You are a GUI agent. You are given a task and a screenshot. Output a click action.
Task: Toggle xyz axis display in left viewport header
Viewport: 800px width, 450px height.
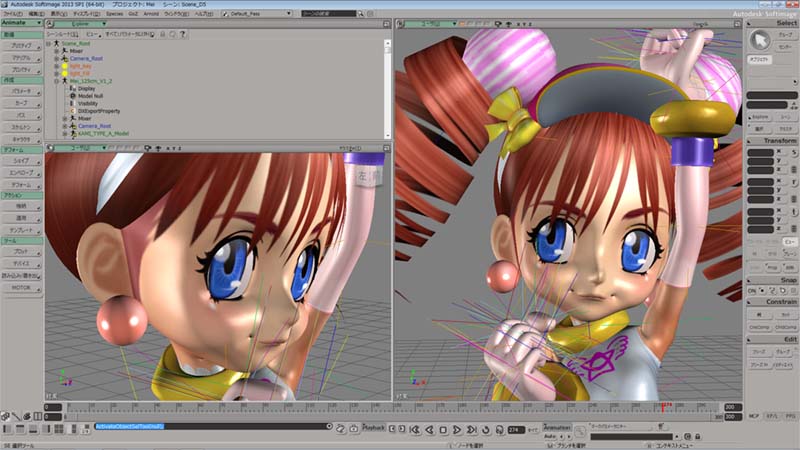click(x=174, y=148)
